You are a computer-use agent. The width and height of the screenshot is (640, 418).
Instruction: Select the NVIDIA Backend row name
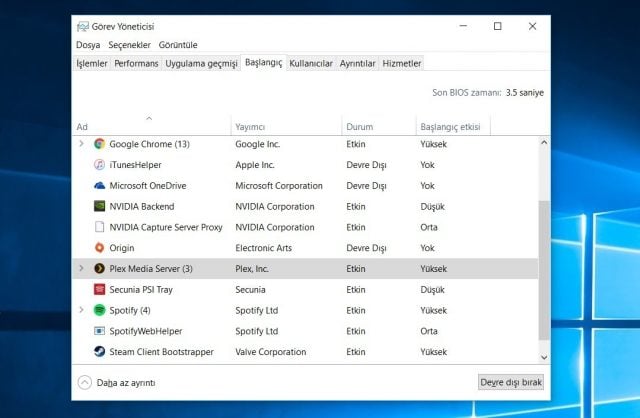[142, 207]
